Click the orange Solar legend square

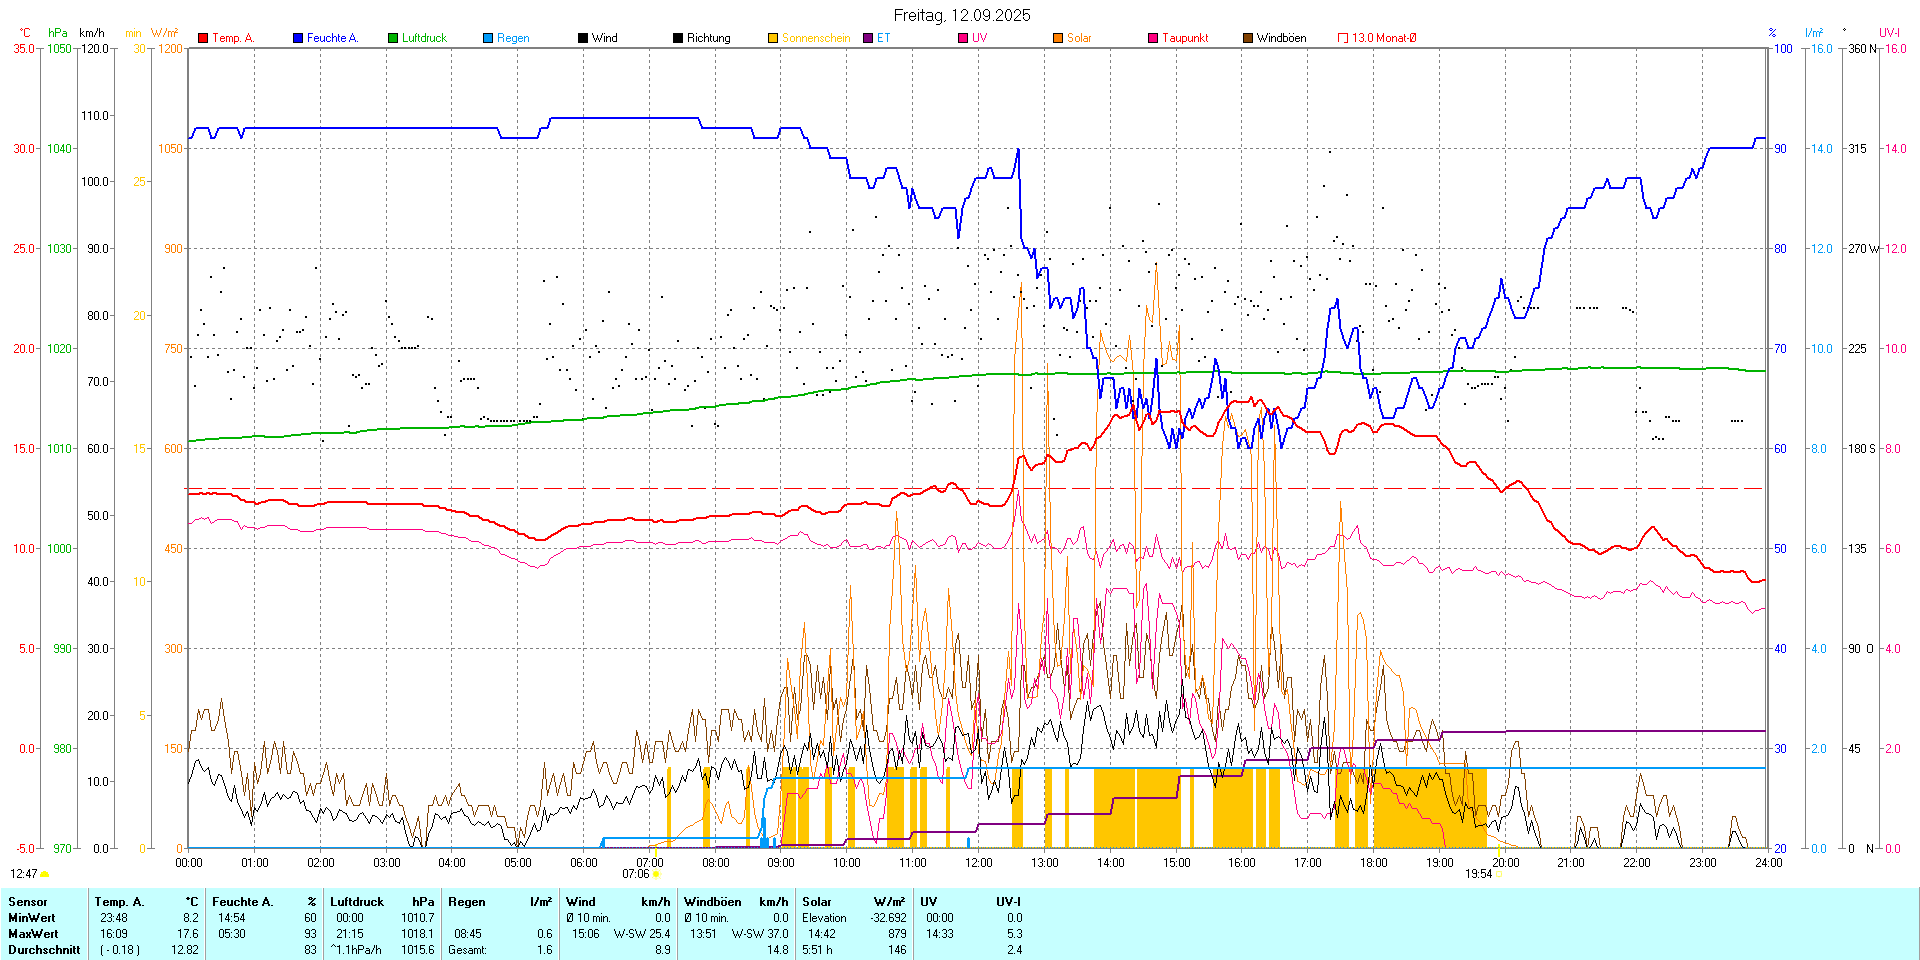click(1058, 38)
